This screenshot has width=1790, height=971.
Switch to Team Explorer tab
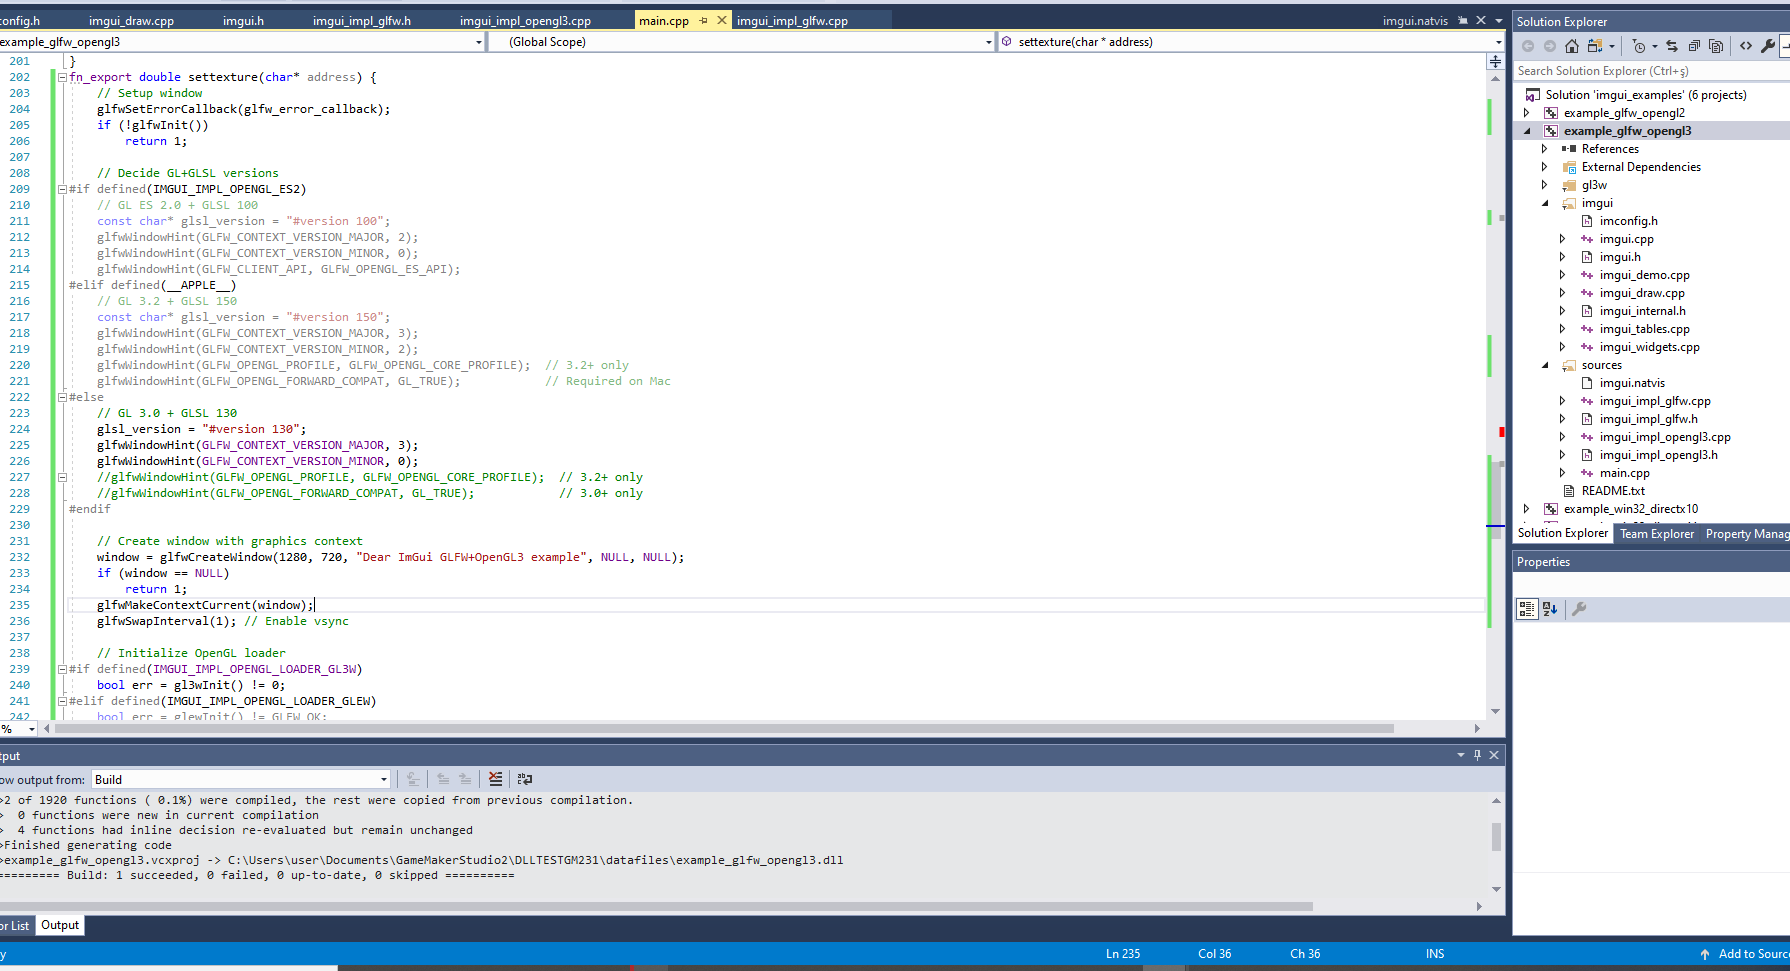tap(1657, 534)
